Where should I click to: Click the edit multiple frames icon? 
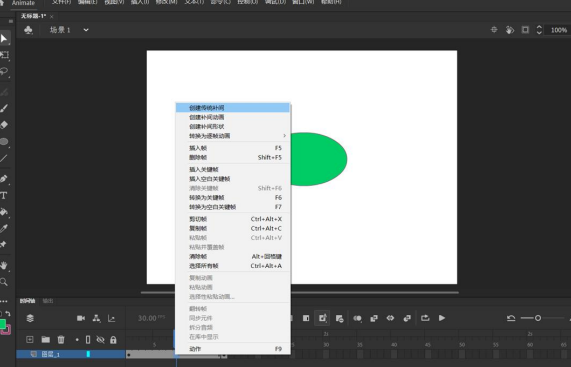pyautogui.click(x=374, y=319)
